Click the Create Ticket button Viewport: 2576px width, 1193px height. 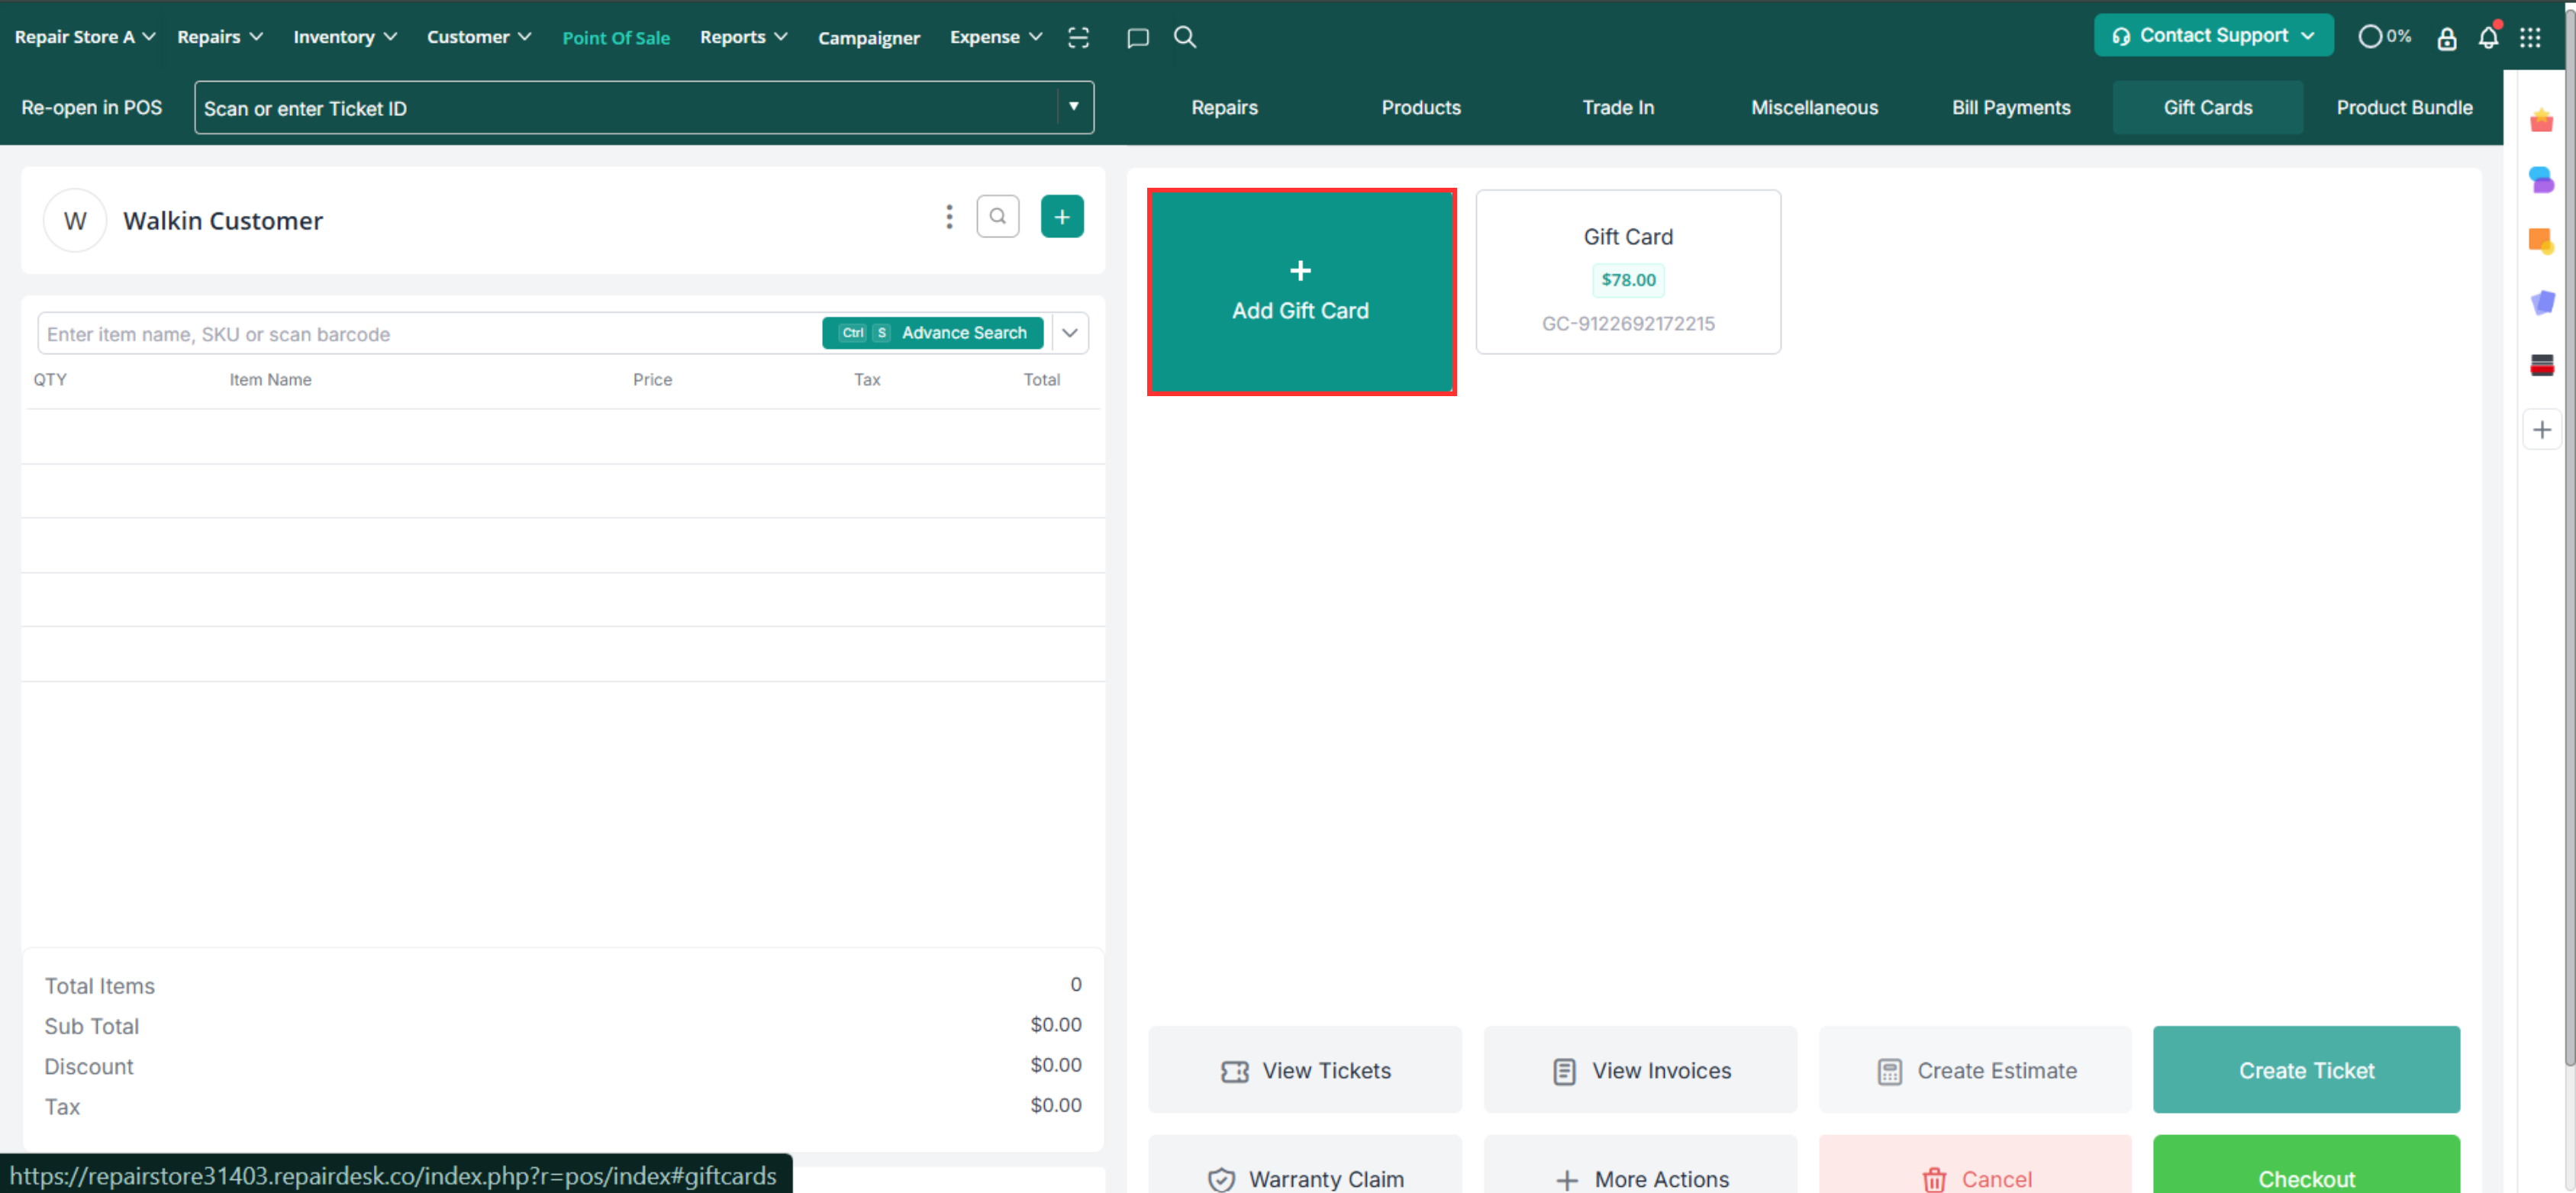pyautogui.click(x=2306, y=1070)
